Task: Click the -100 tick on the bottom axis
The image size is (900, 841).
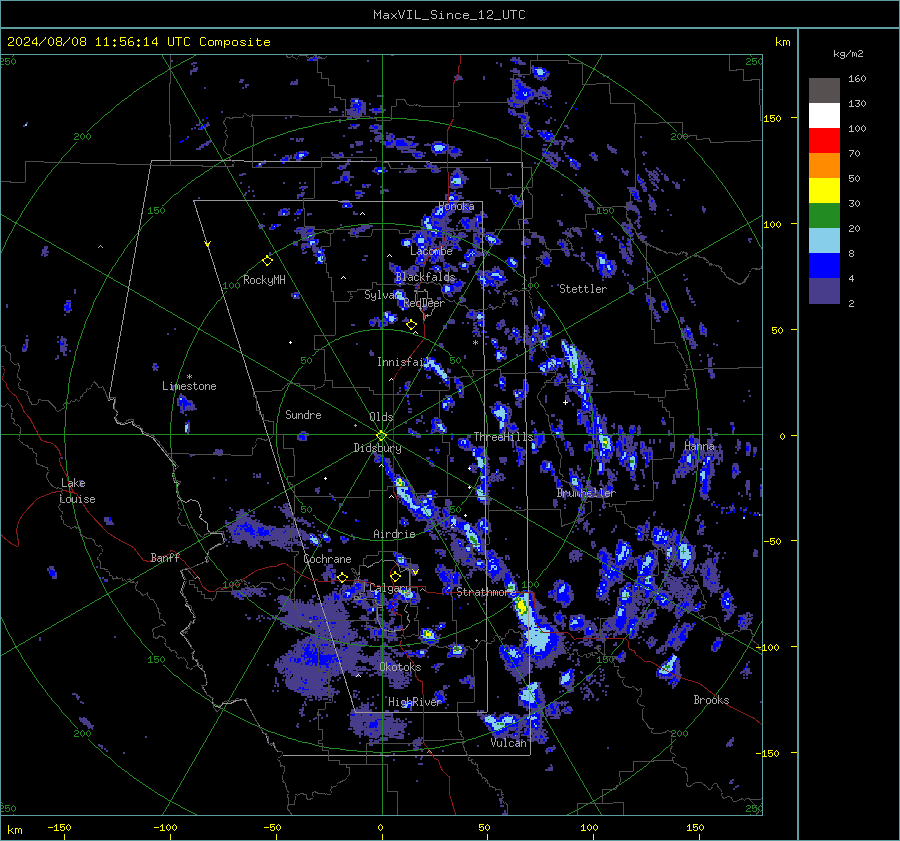Action: coord(165,828)
